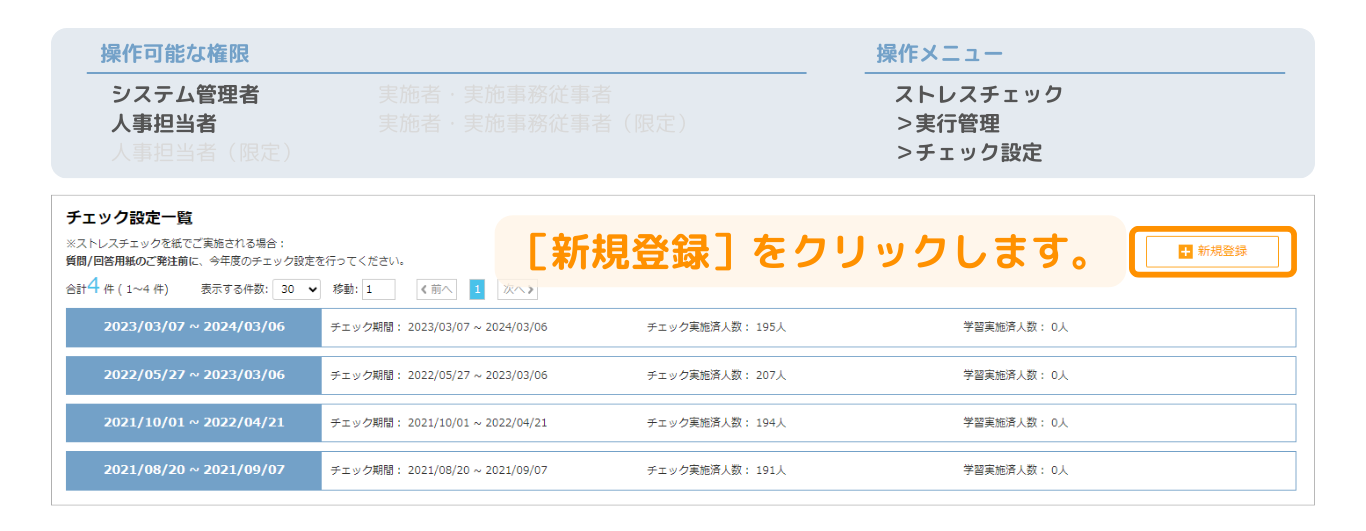
Task: Open the 2021/08/20 ~ 2021/09/07 check setting
Action: (x=194, y=470)
